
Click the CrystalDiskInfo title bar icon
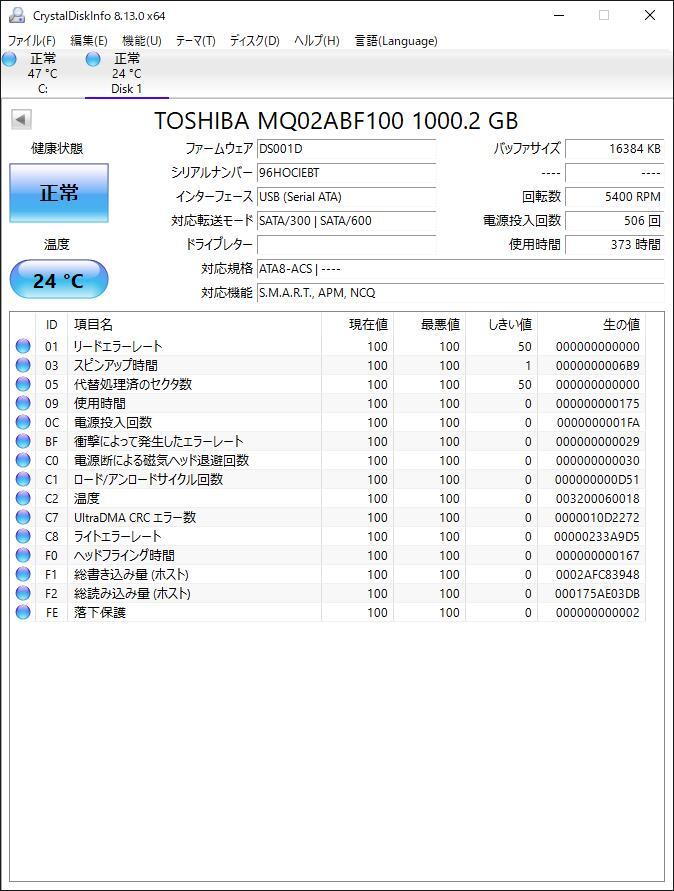17,15
